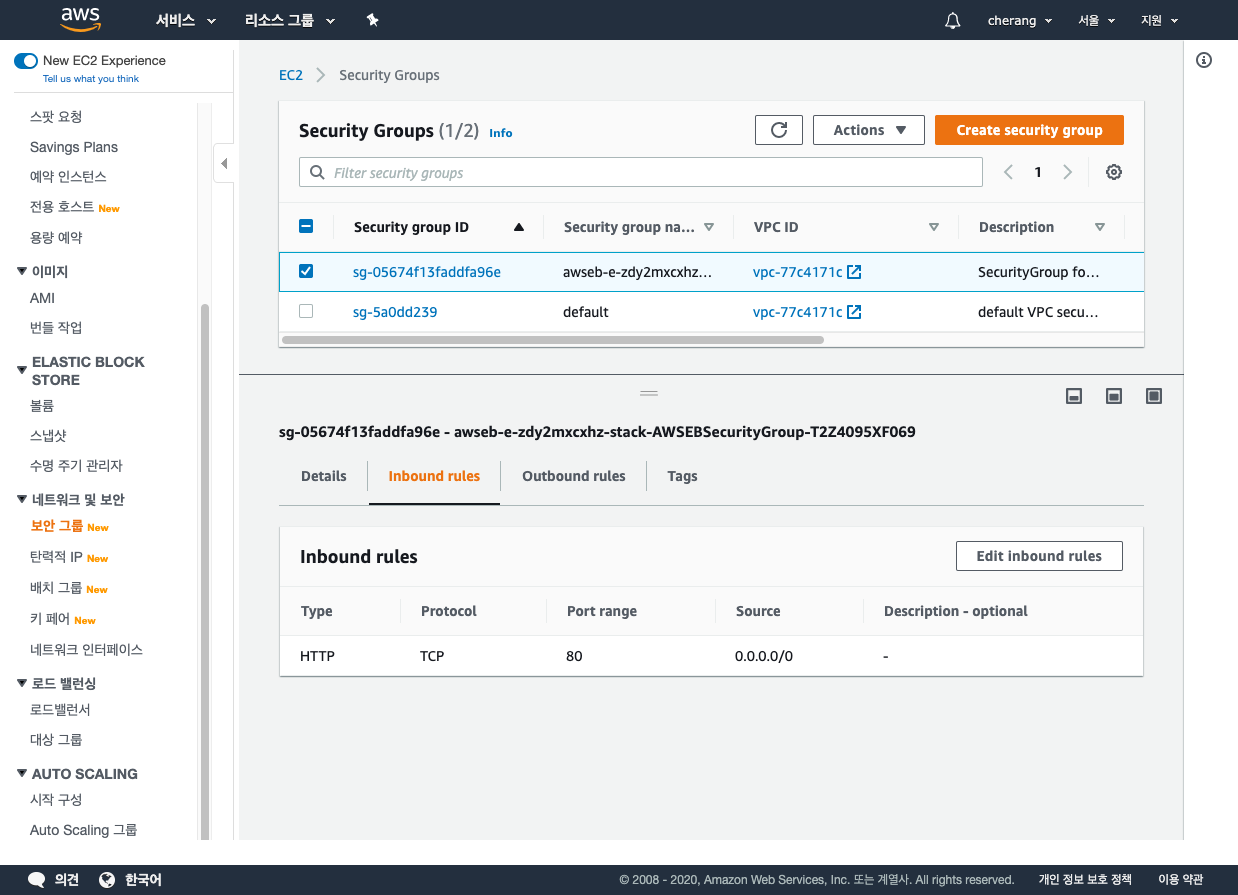Click the language globe icon
This screenshot has height=895, width=1238.
click(108, 880)
